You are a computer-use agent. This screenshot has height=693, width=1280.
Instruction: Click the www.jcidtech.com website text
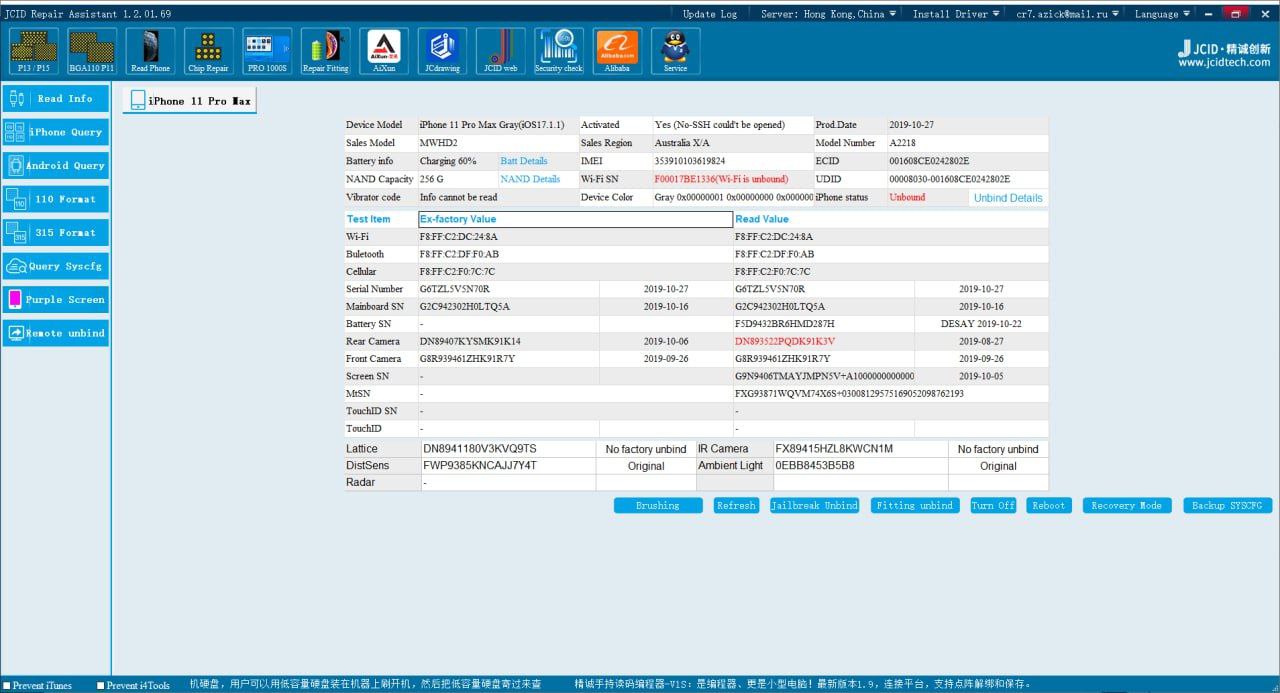click(1224, 63)
